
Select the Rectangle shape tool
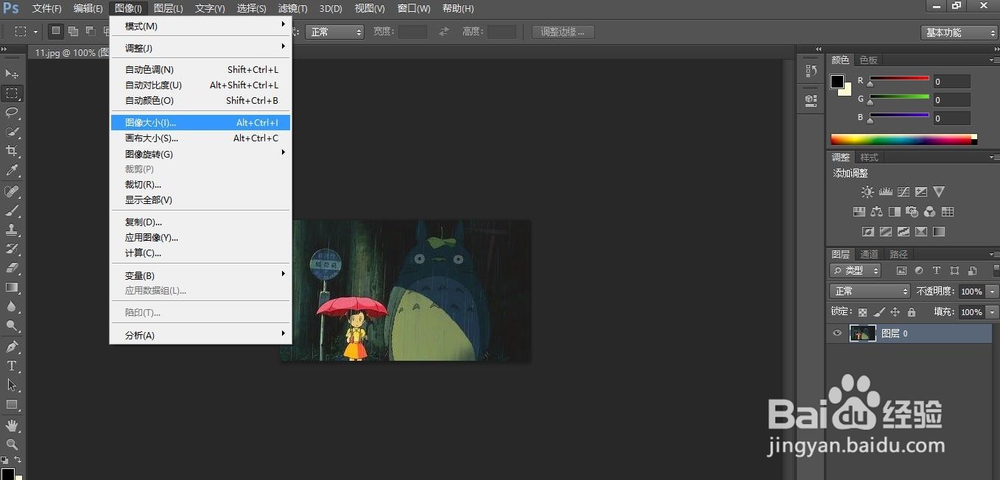coord(11,405)
